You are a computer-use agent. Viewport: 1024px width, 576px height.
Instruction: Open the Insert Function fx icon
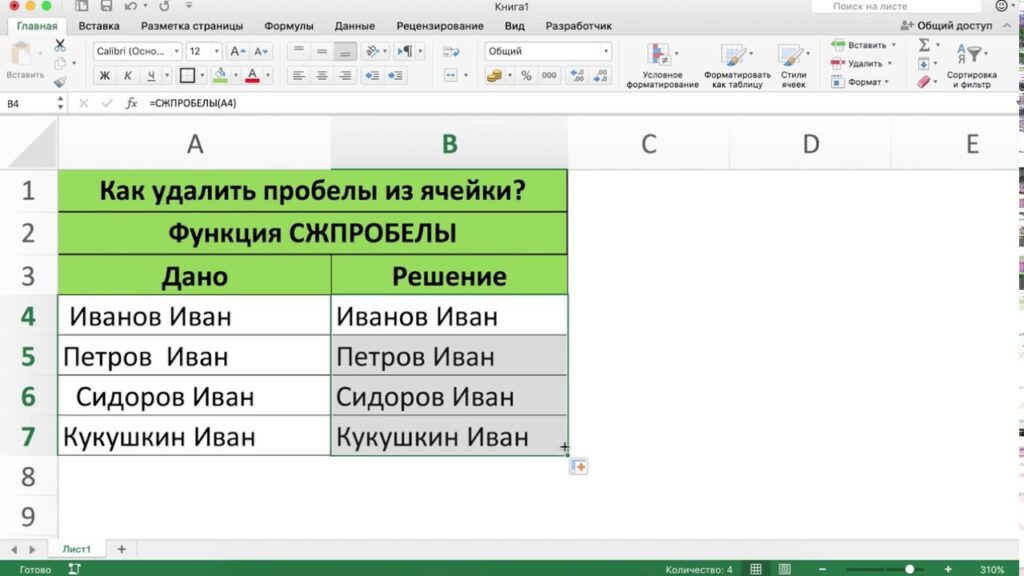(131, 103)
